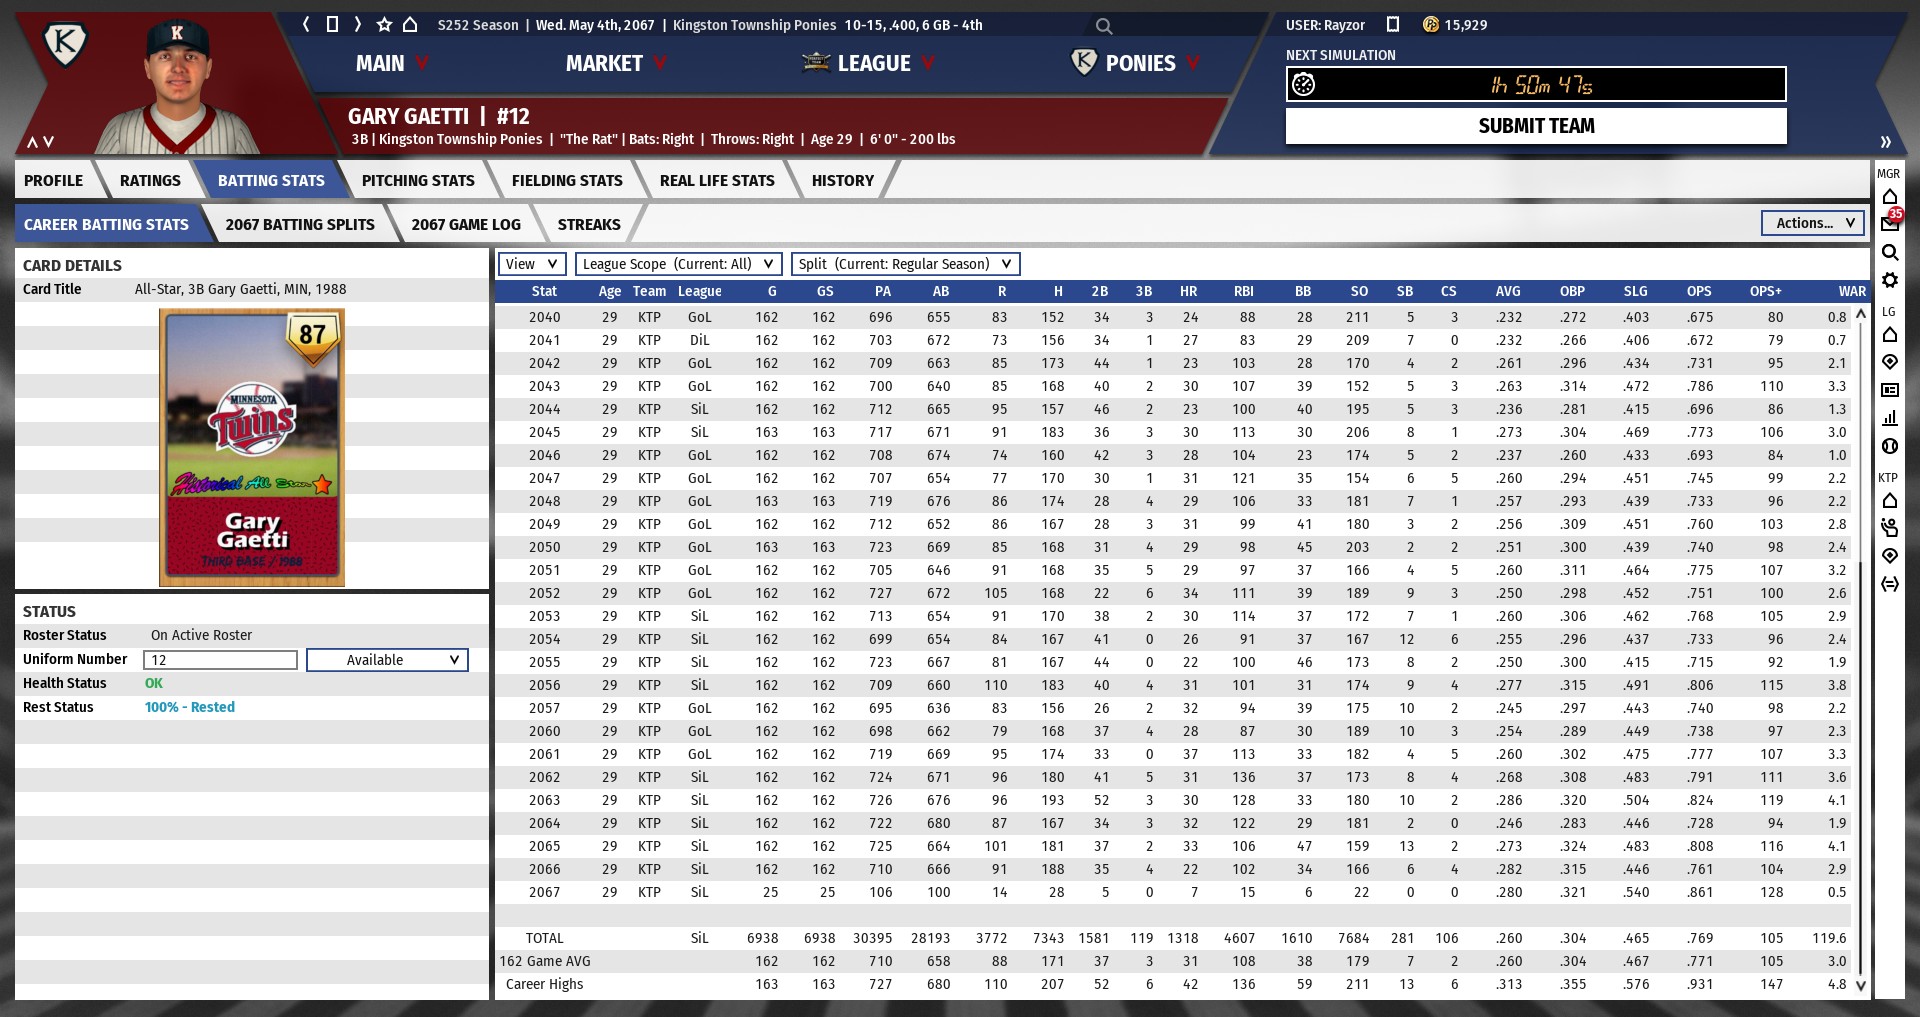Open the Actions menu above the stats table
Screen dimensions: 1920x1017
click(x=1812, y=223)
